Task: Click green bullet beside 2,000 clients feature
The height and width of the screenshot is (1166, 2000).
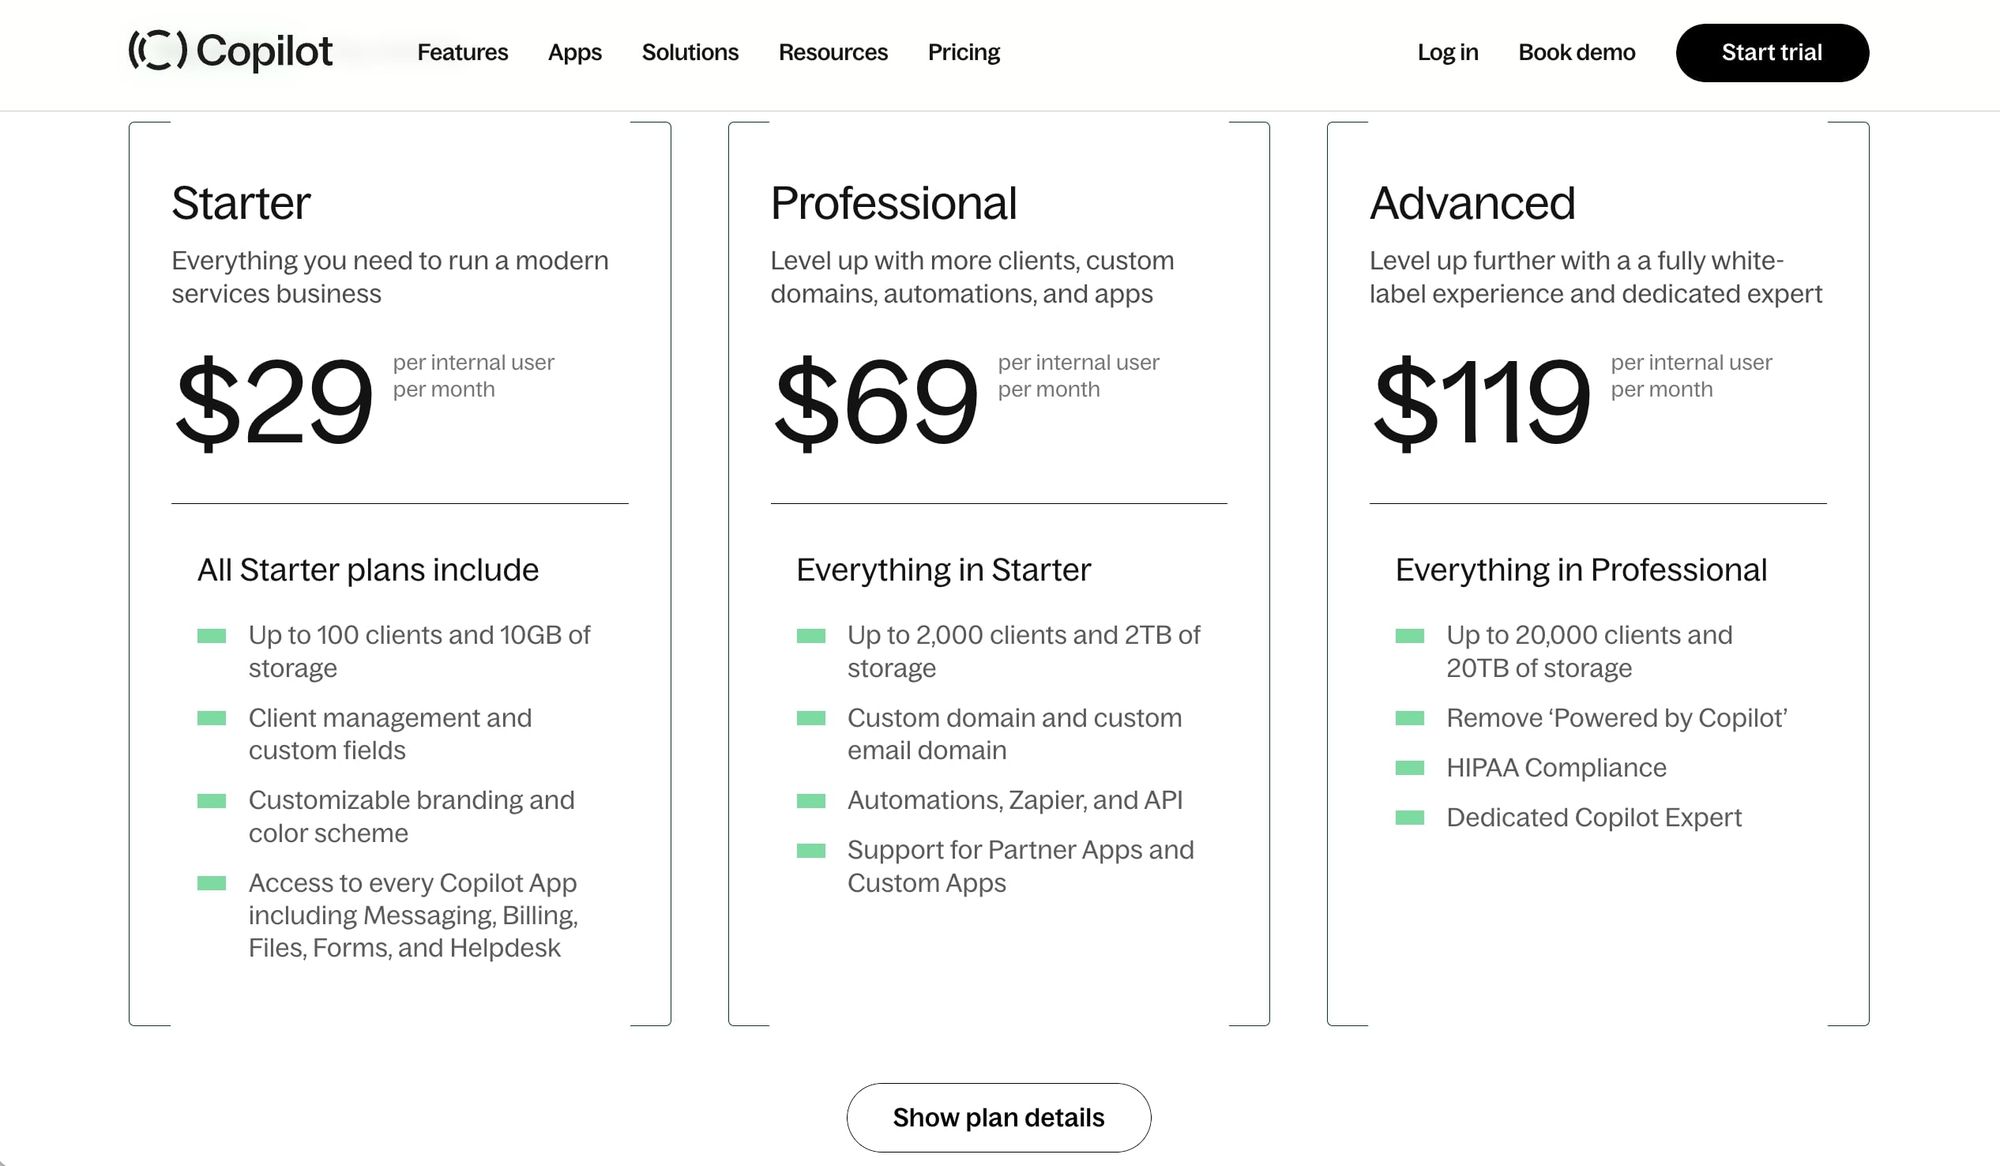Action: (x=811, y=636)
